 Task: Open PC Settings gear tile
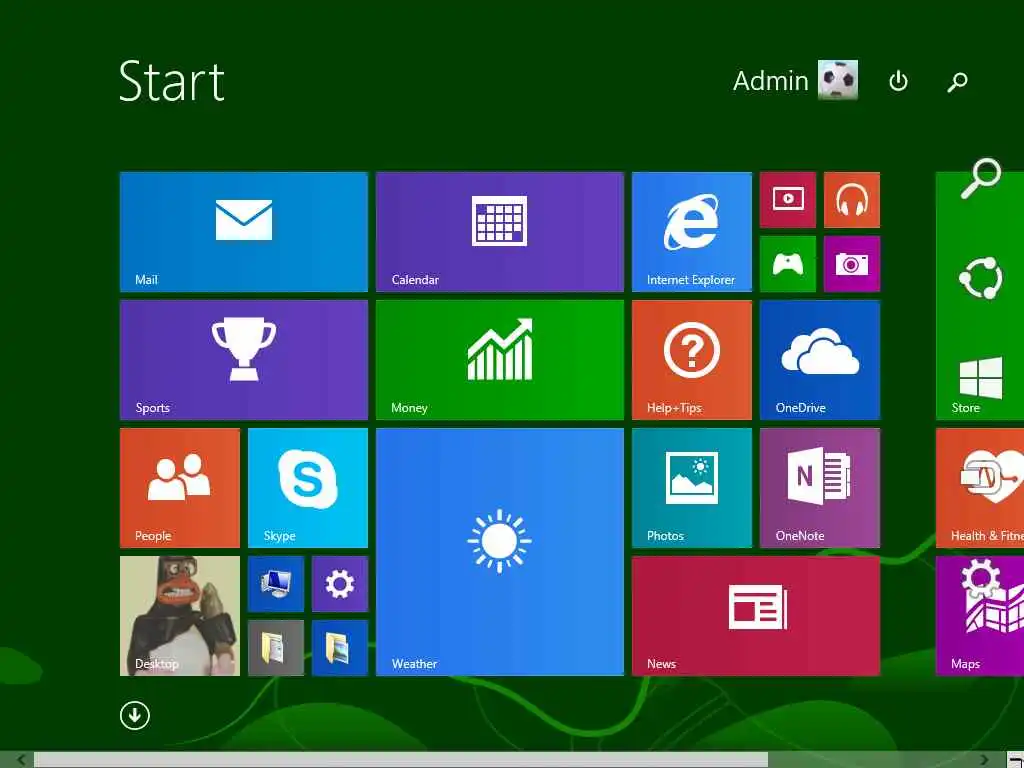pos(340,584)
